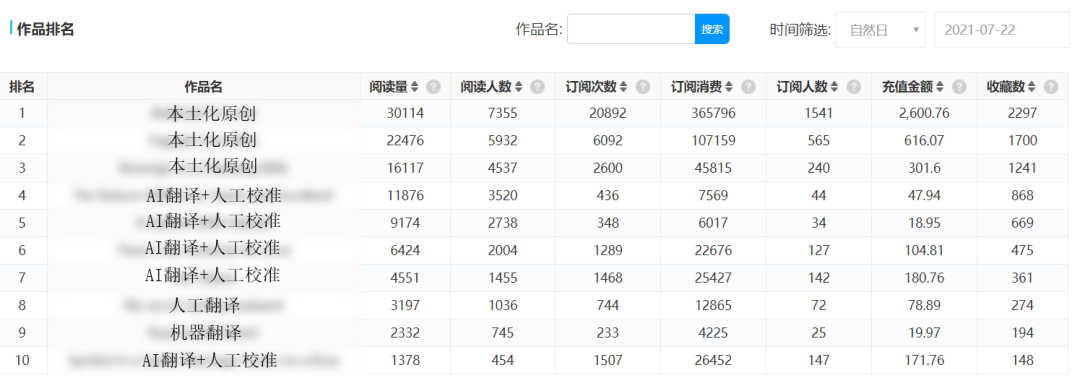
Task: Click the 45815 subscription spend cell
Action: click(x=713, y=167)
